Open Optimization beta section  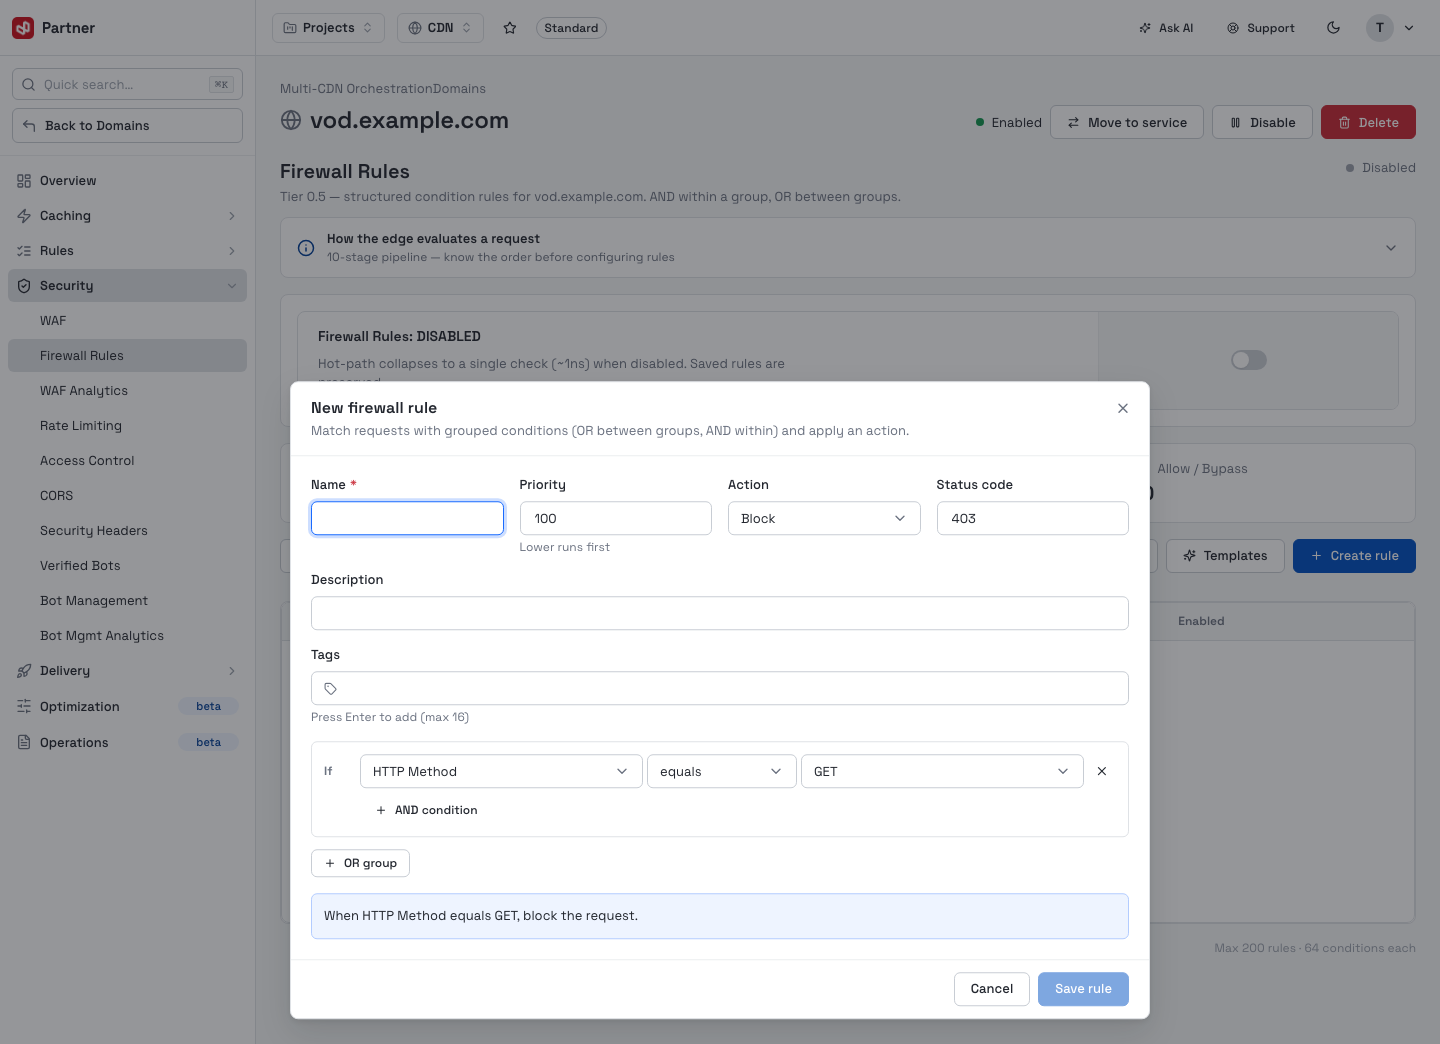[x=127, y=707]
